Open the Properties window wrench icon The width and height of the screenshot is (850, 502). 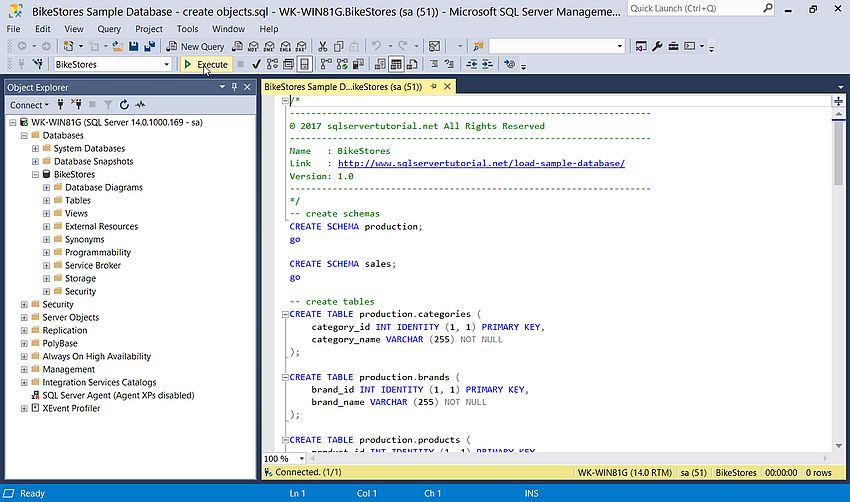click(x=657, y=47)
